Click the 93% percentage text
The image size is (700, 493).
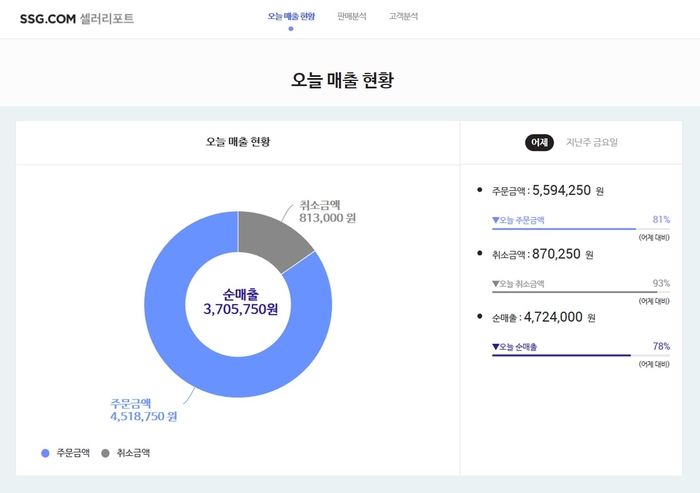(661, 283)
